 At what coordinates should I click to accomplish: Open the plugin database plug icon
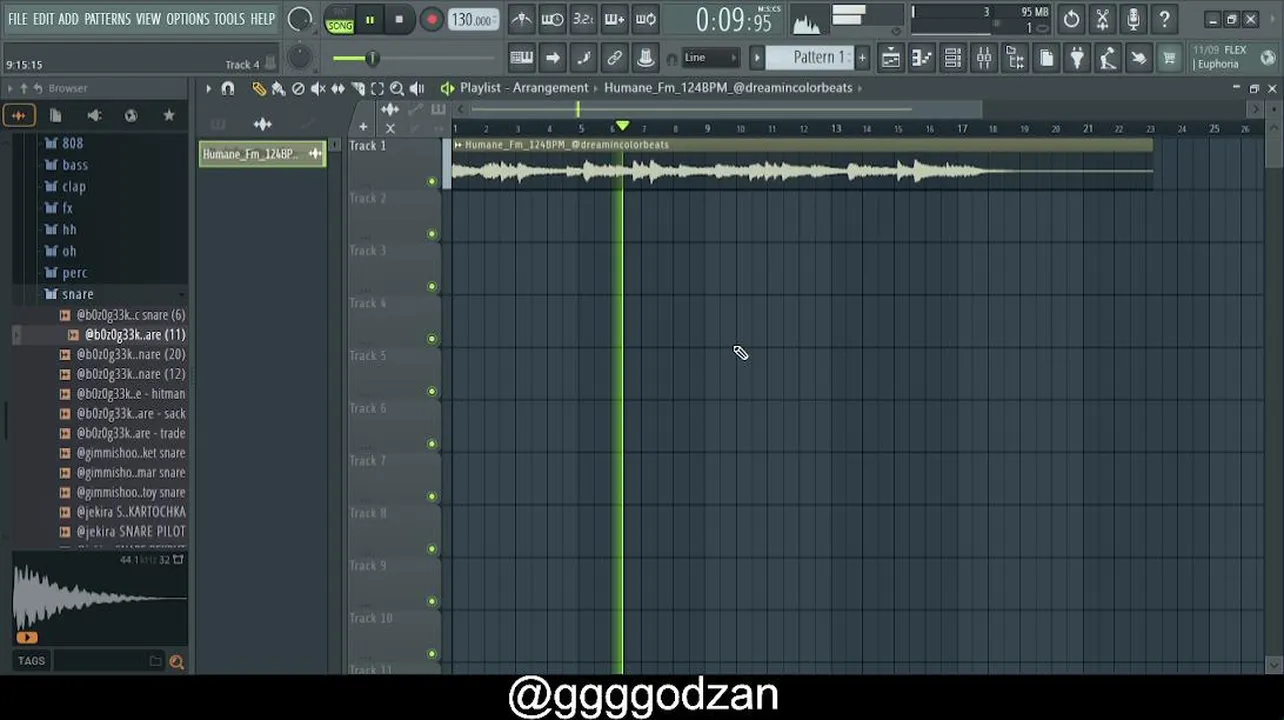[x=1077, y=58]
